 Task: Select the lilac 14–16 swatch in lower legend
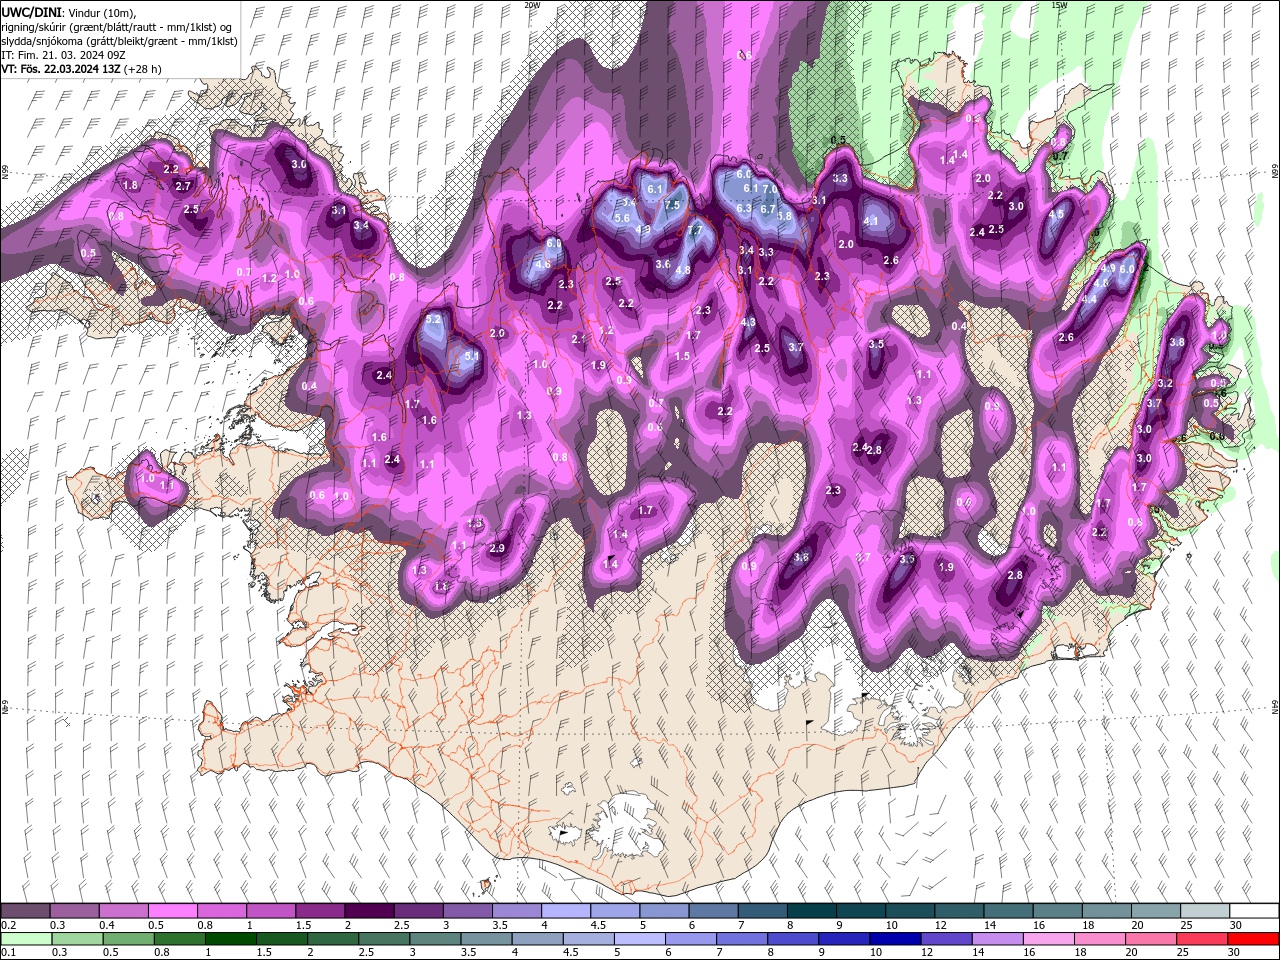click(x=997, y=939)
